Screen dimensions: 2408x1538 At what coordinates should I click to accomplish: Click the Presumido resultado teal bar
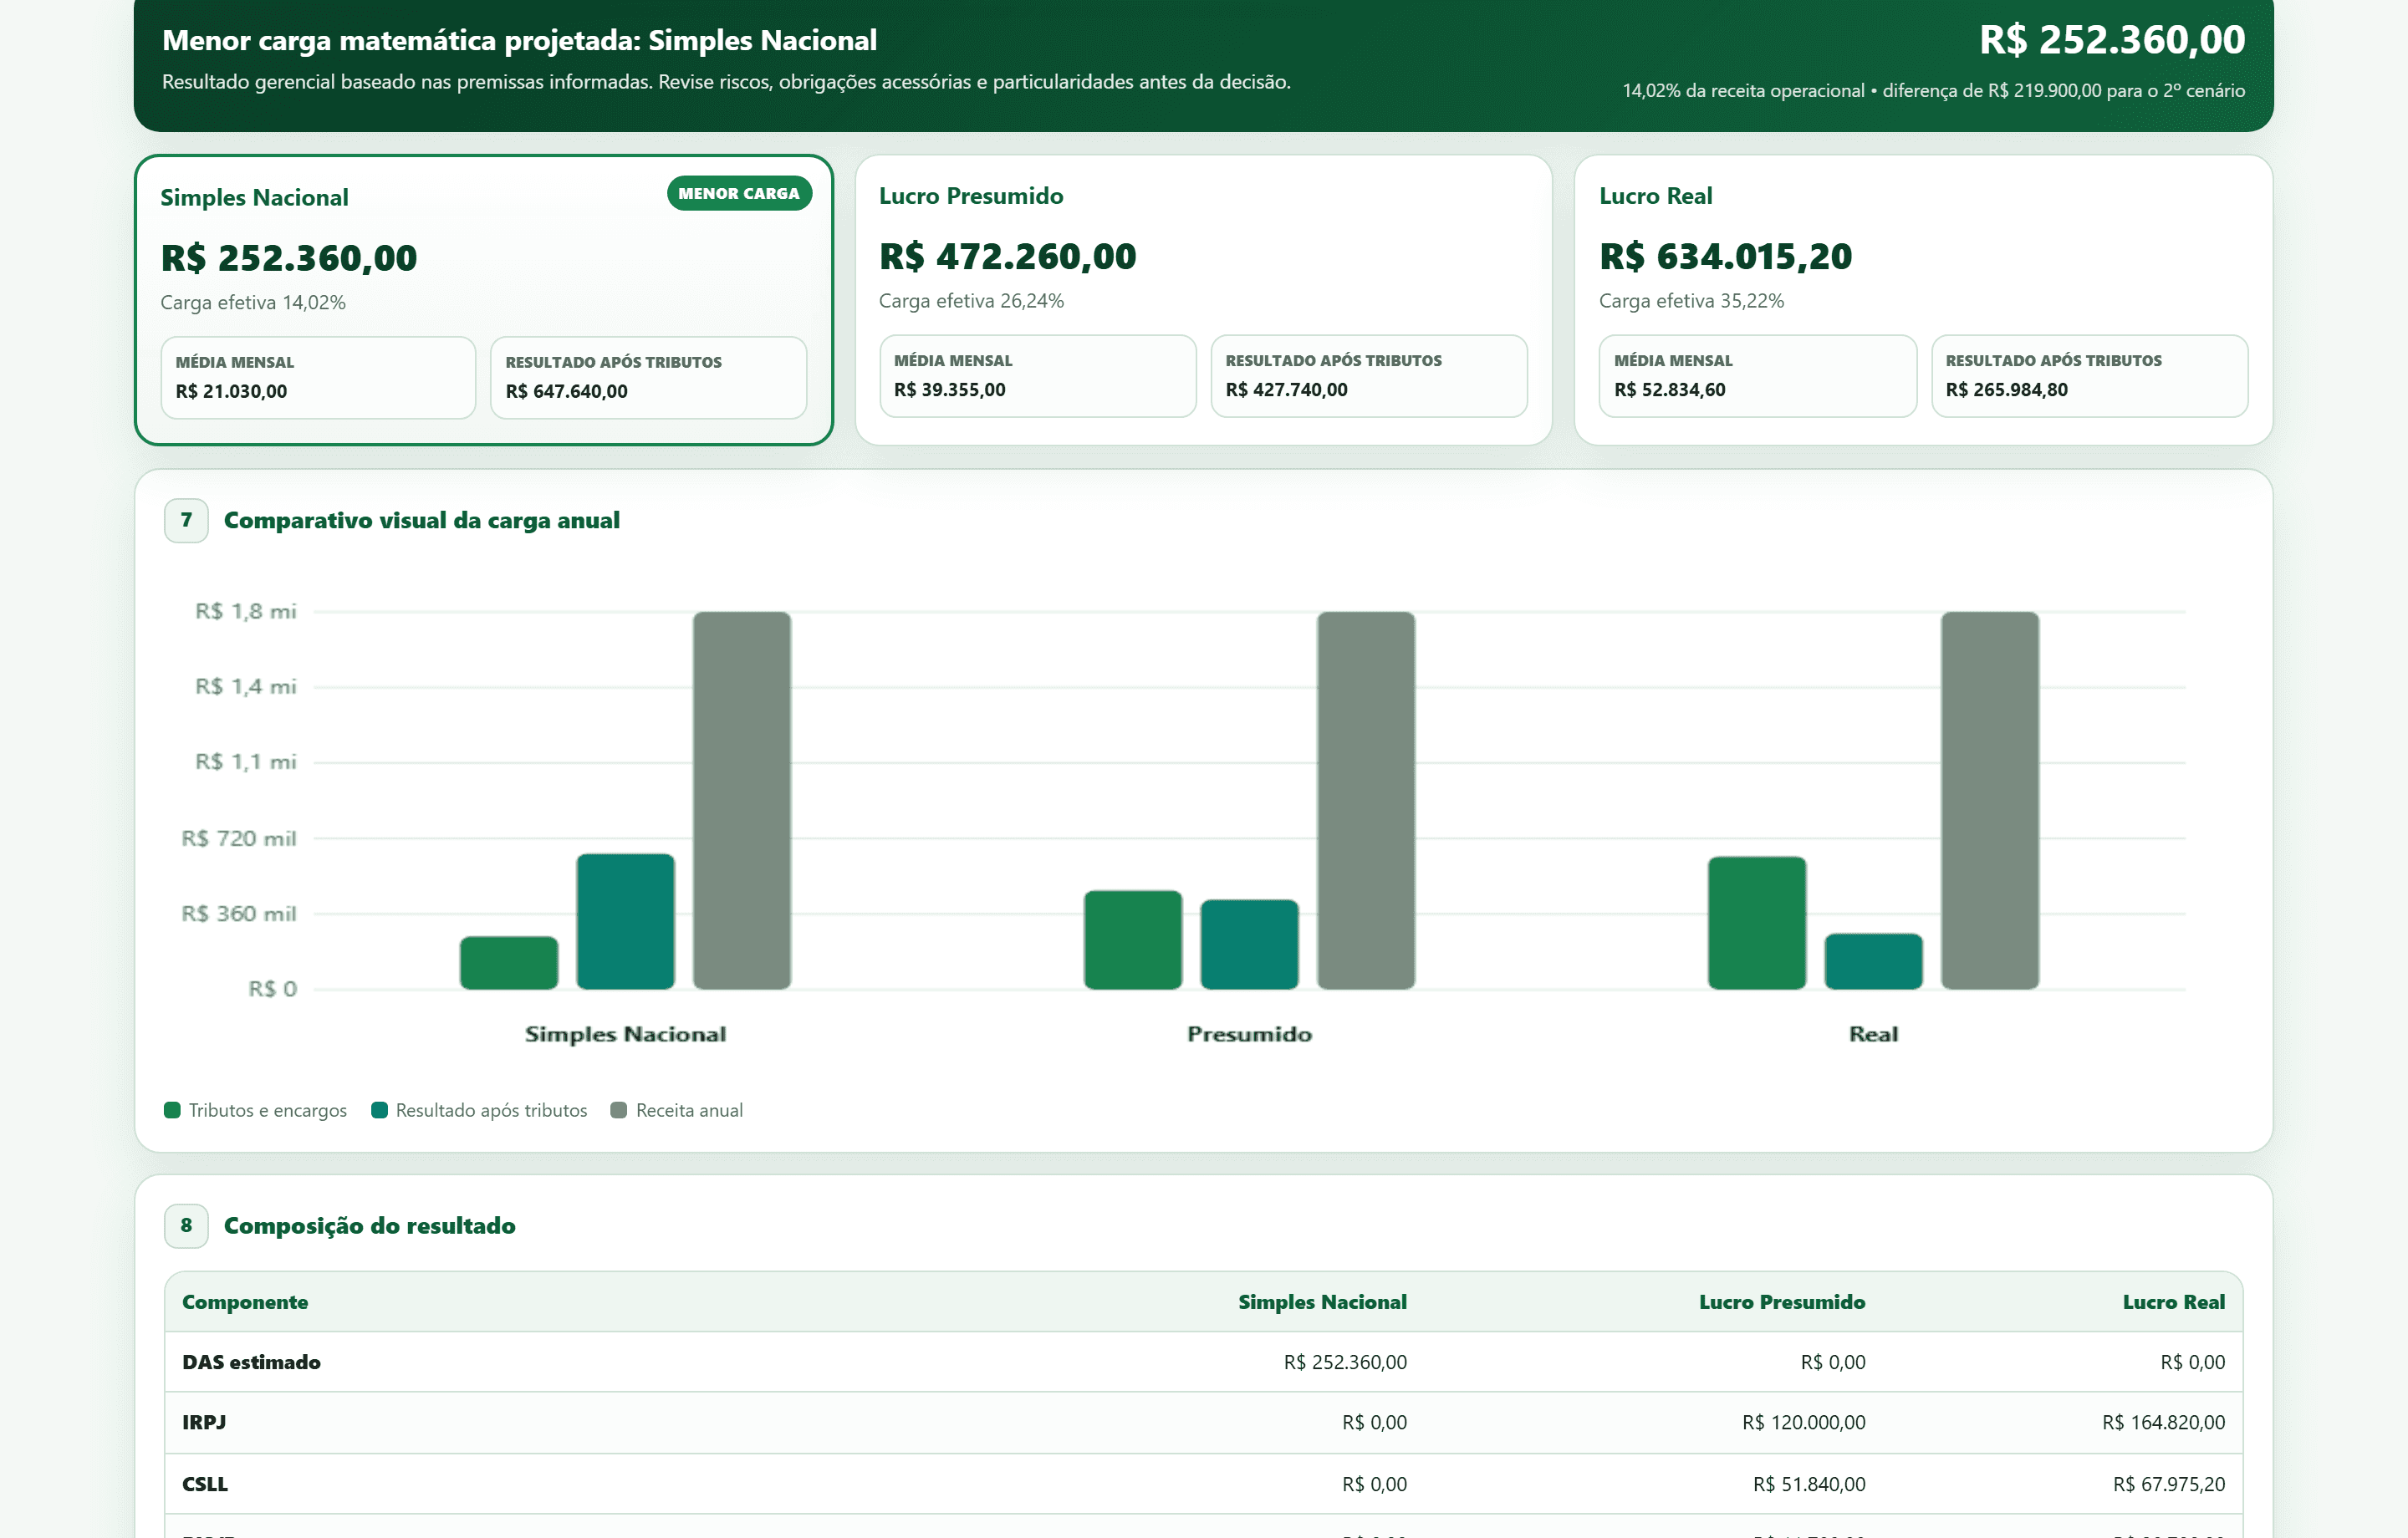[1249, 945]
